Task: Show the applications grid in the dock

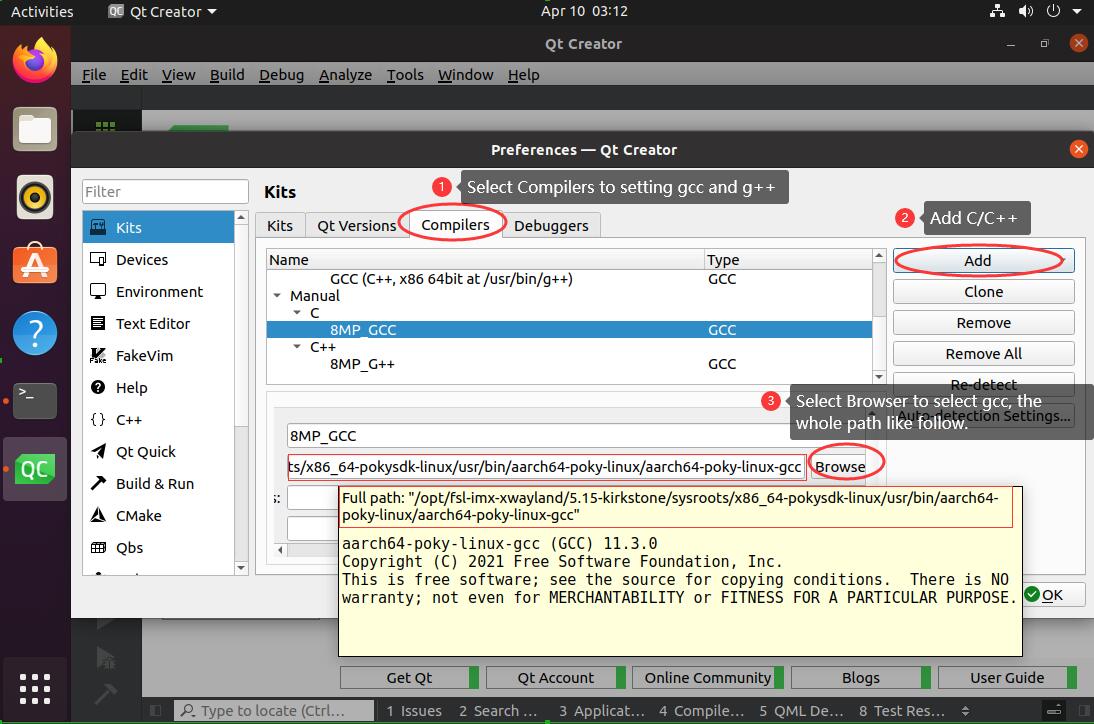Action: point(35,689)
